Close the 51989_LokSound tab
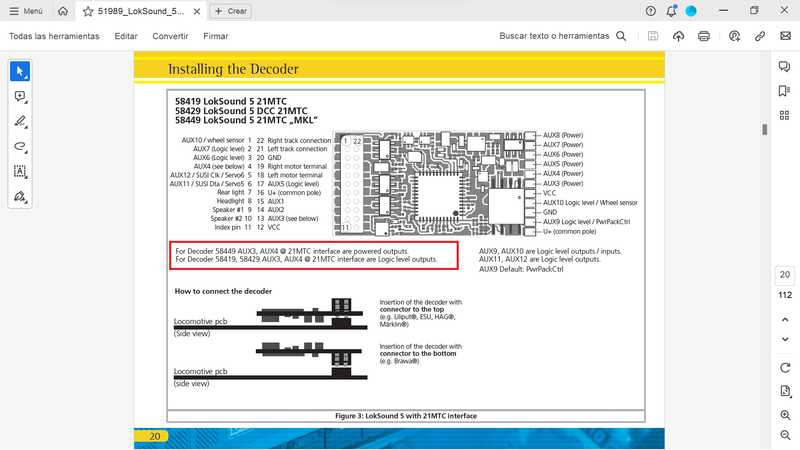The width and height of the screenshot is (800, 450). pos(196,11)
